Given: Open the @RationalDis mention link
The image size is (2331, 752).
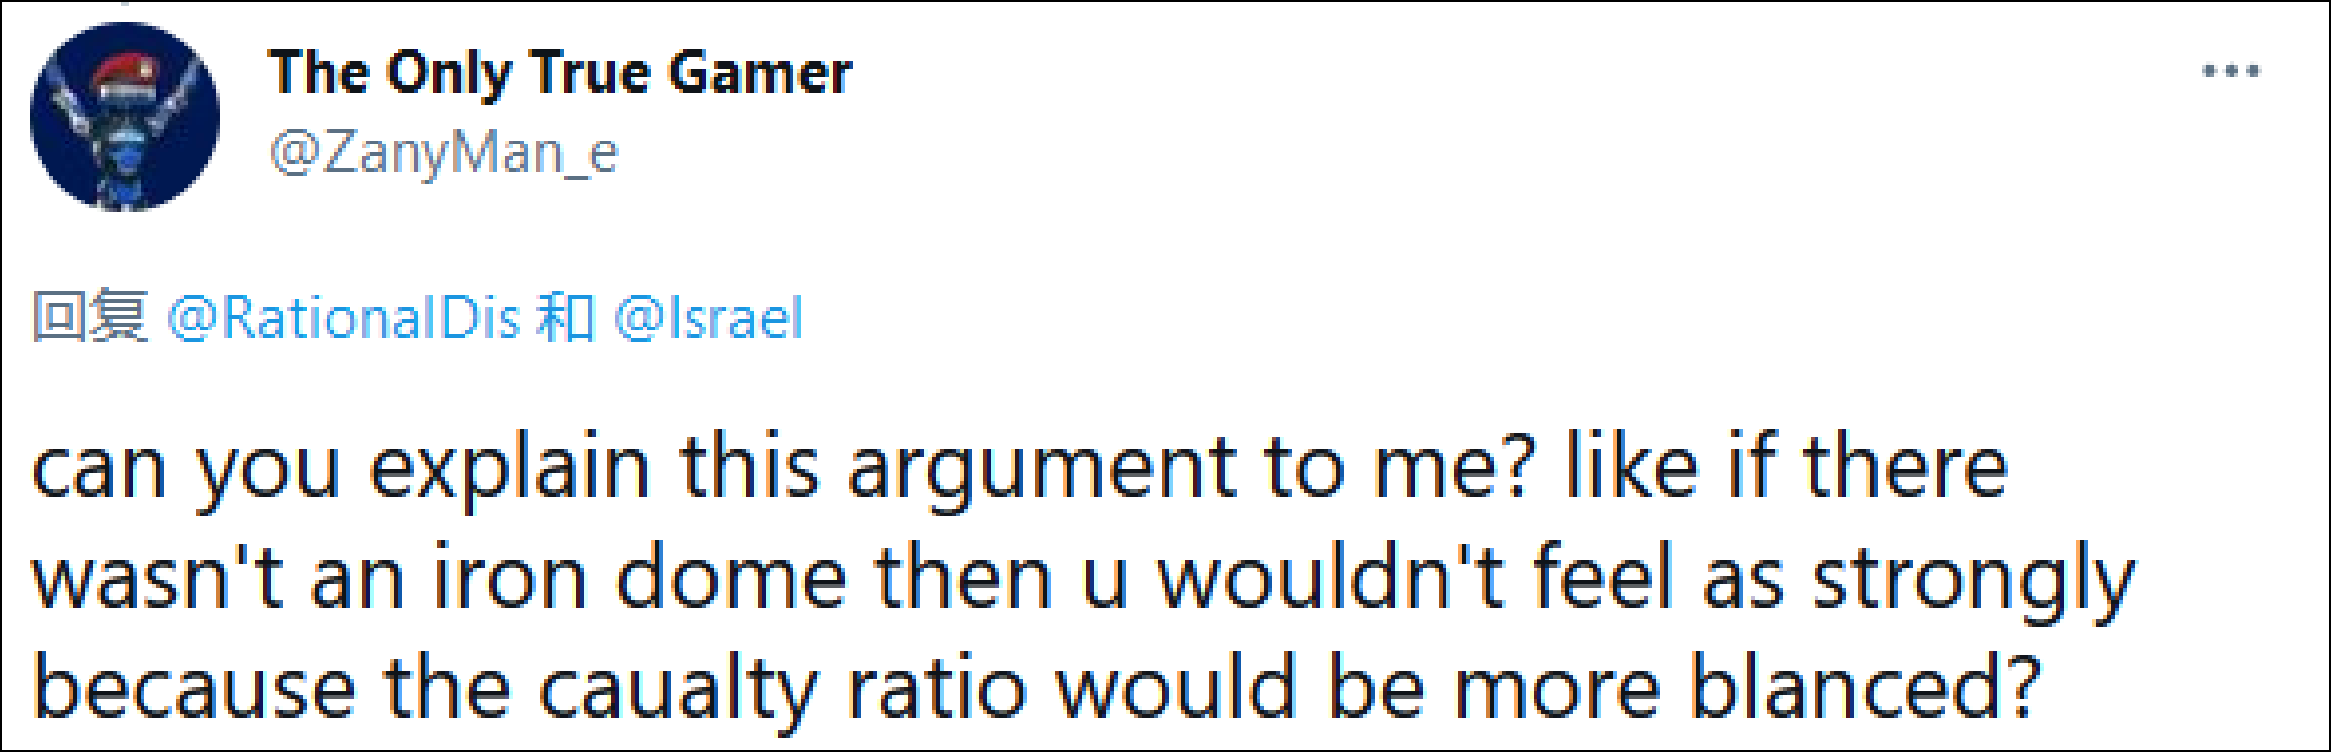Looking at the screenshot, I should [344, 319].
